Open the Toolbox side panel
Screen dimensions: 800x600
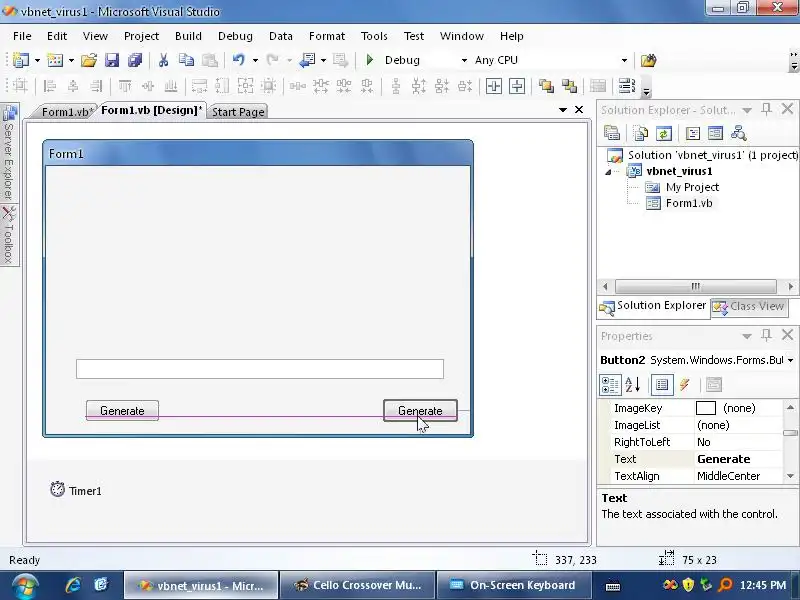click(9, 235)
